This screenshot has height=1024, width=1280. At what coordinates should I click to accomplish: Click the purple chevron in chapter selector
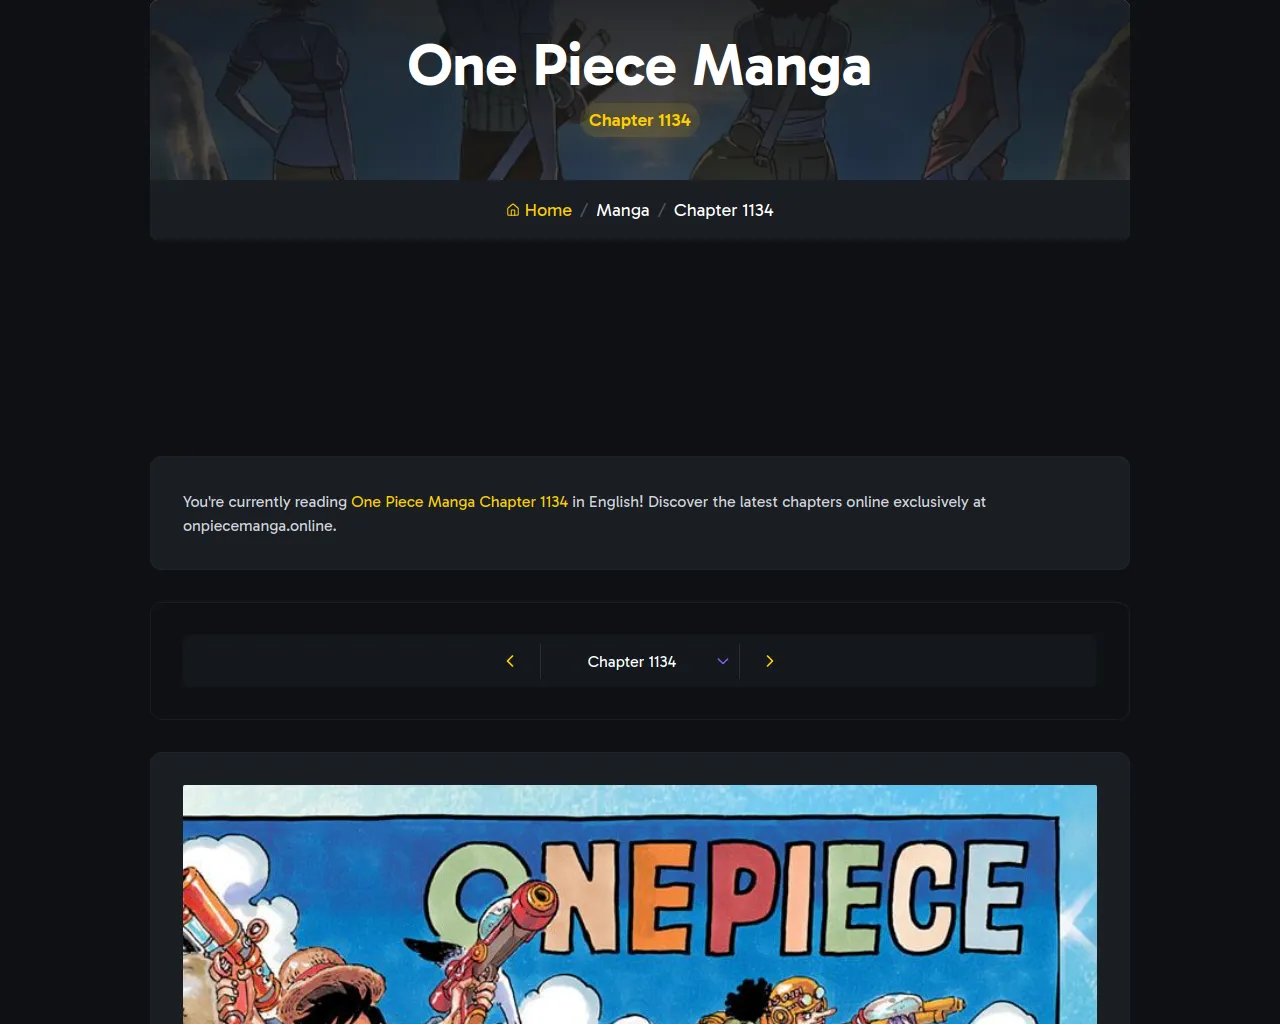pos(723,661)
